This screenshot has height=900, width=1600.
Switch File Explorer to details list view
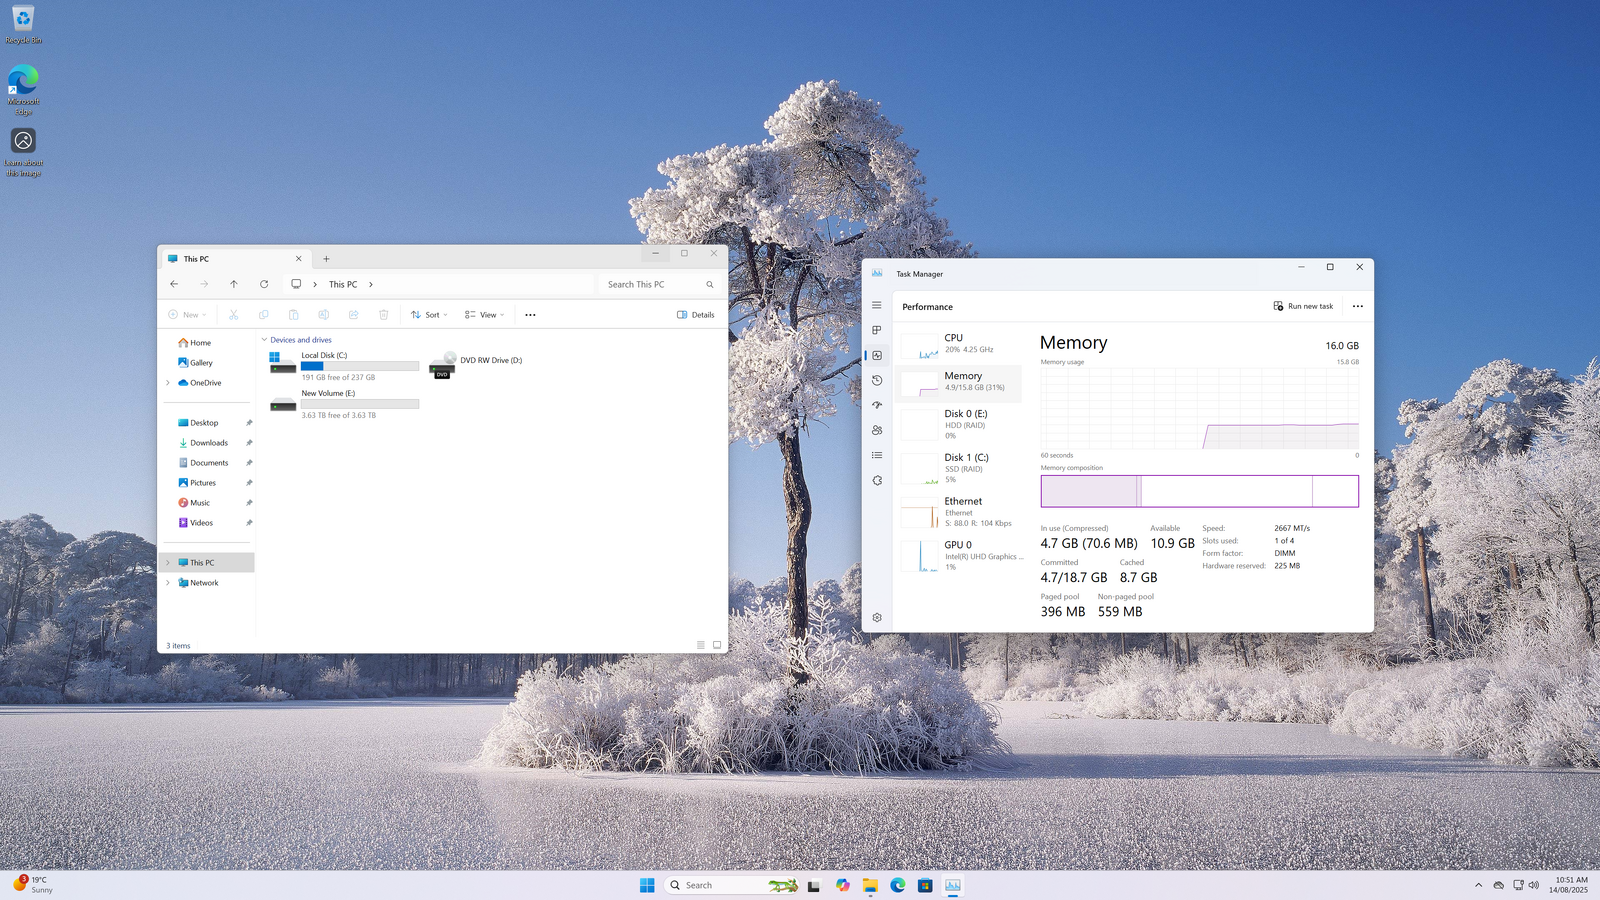(701, 645)
